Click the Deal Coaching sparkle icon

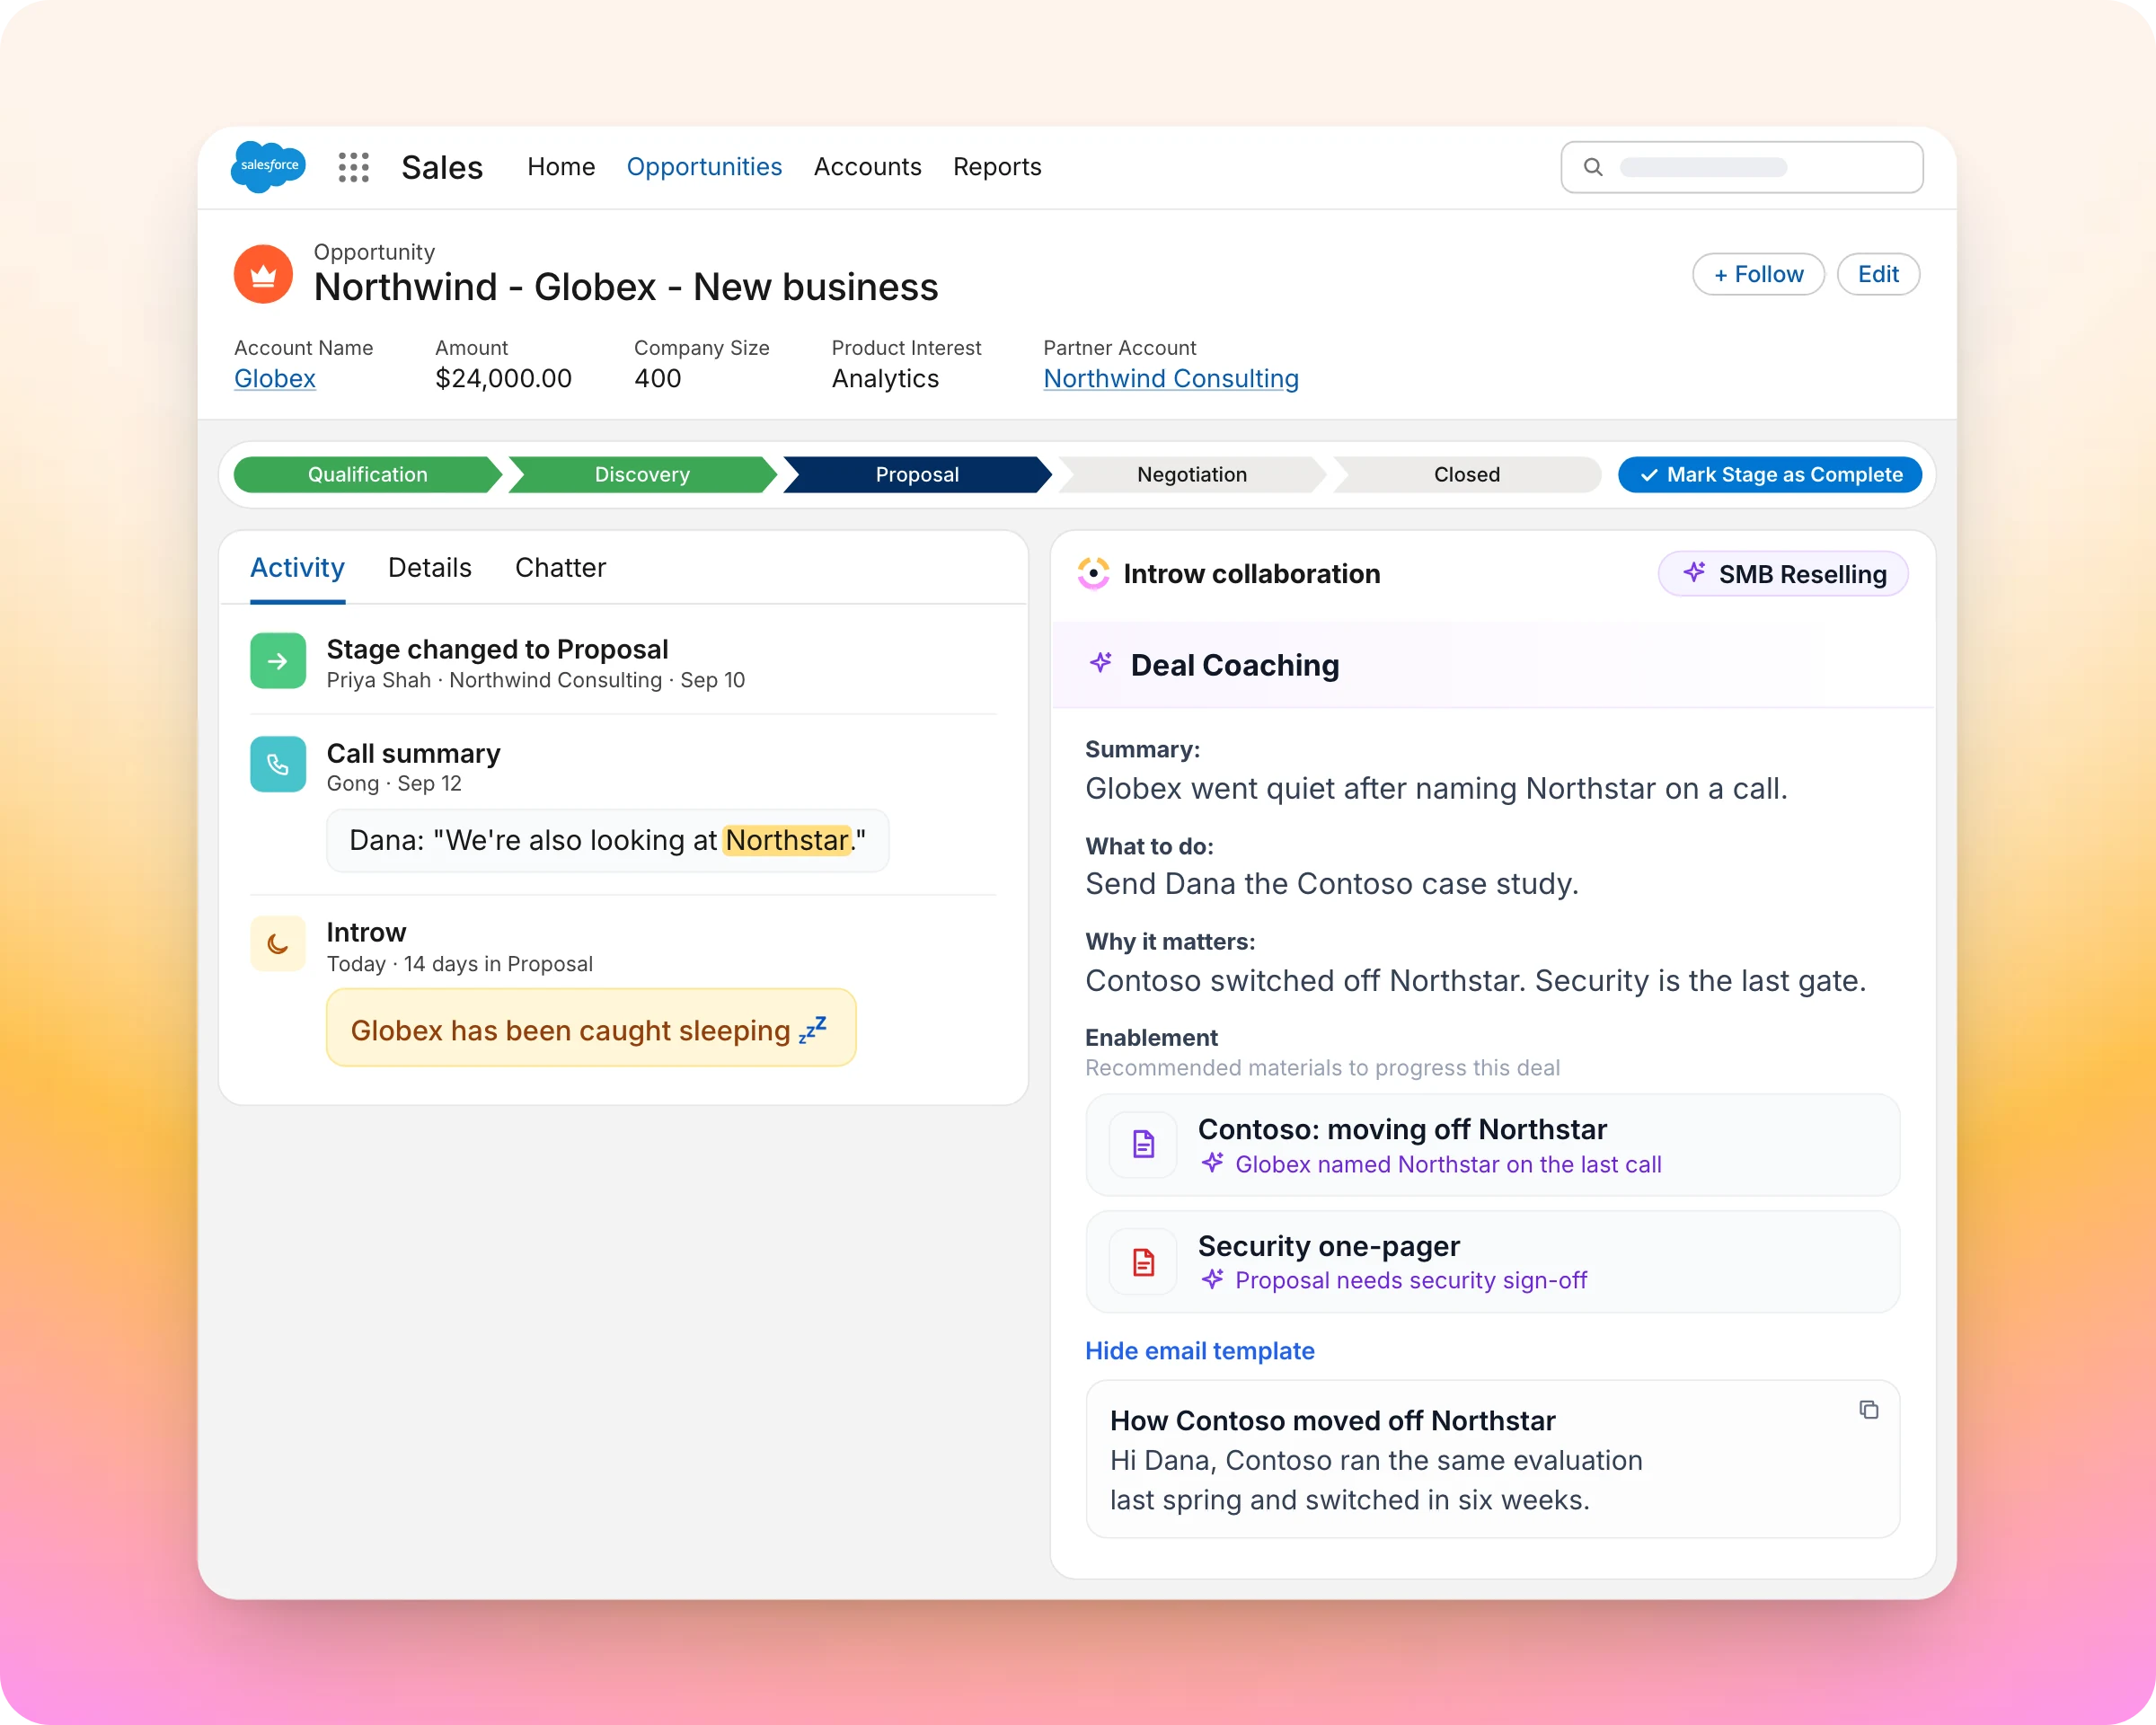click(1101, 663)
